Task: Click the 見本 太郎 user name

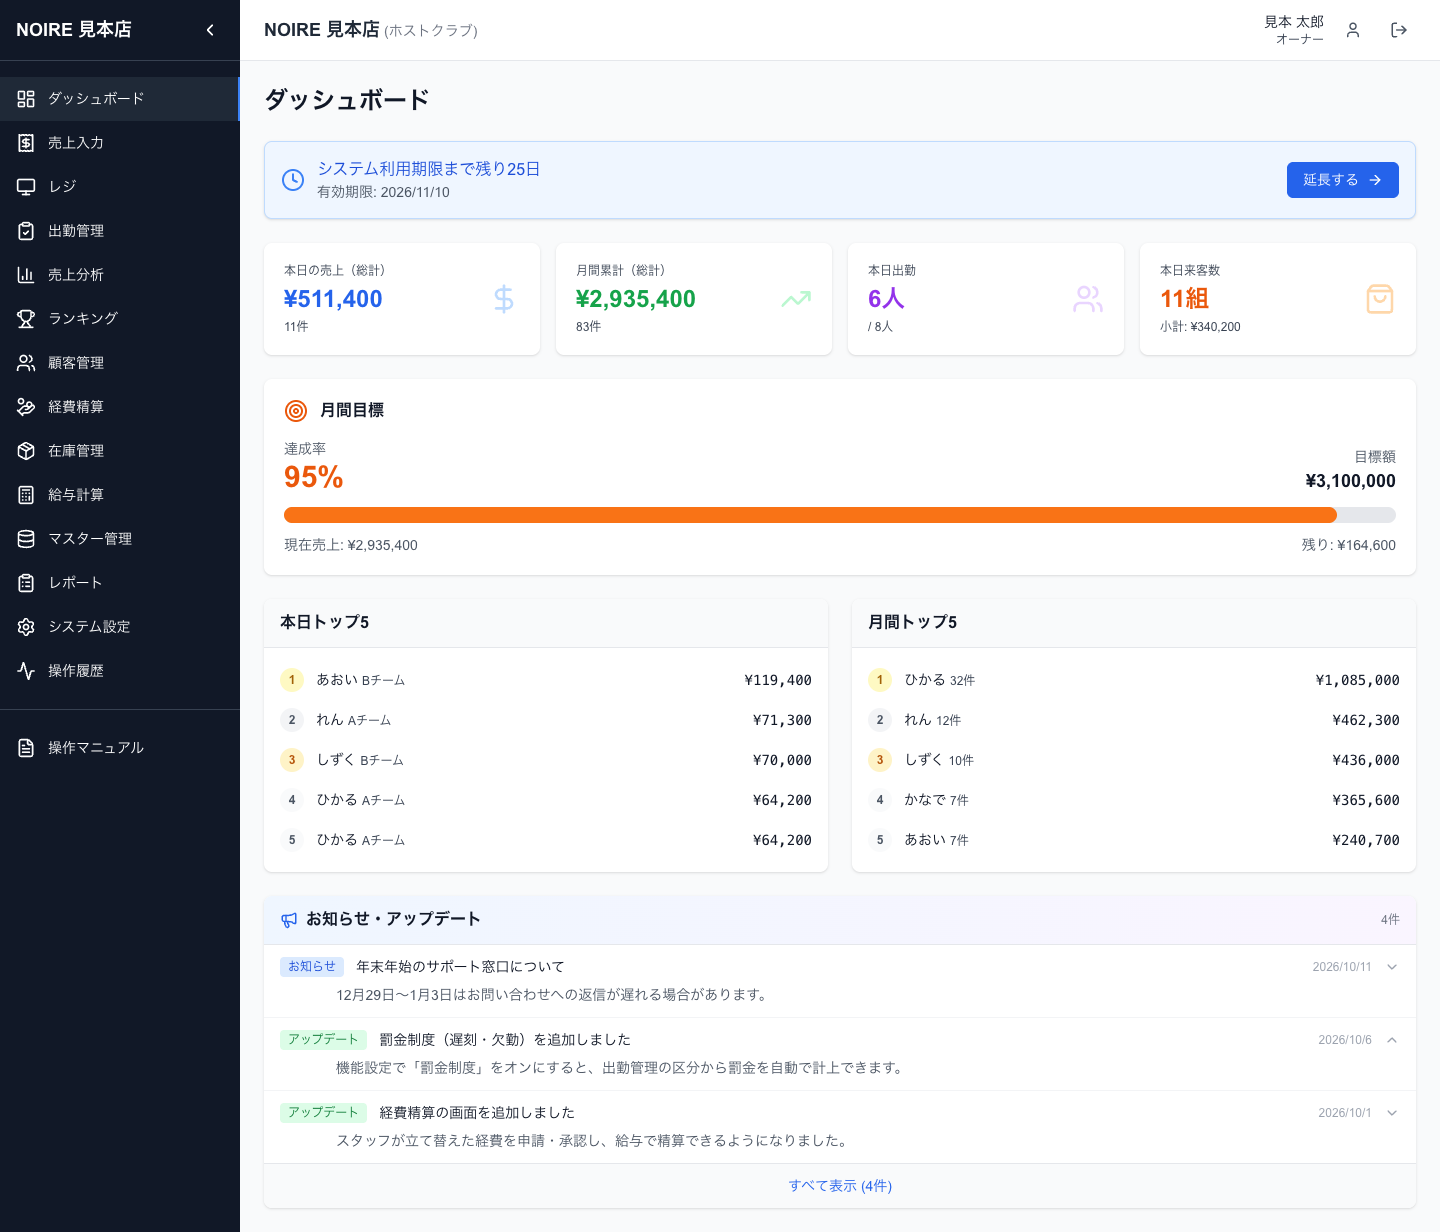Action: [1294, 22]
